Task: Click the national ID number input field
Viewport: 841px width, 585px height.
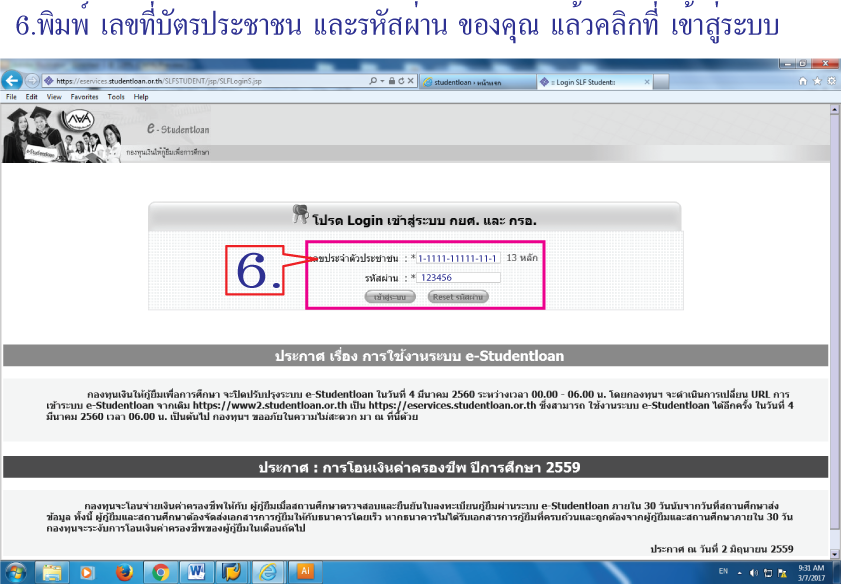Action: click(459, 258)
